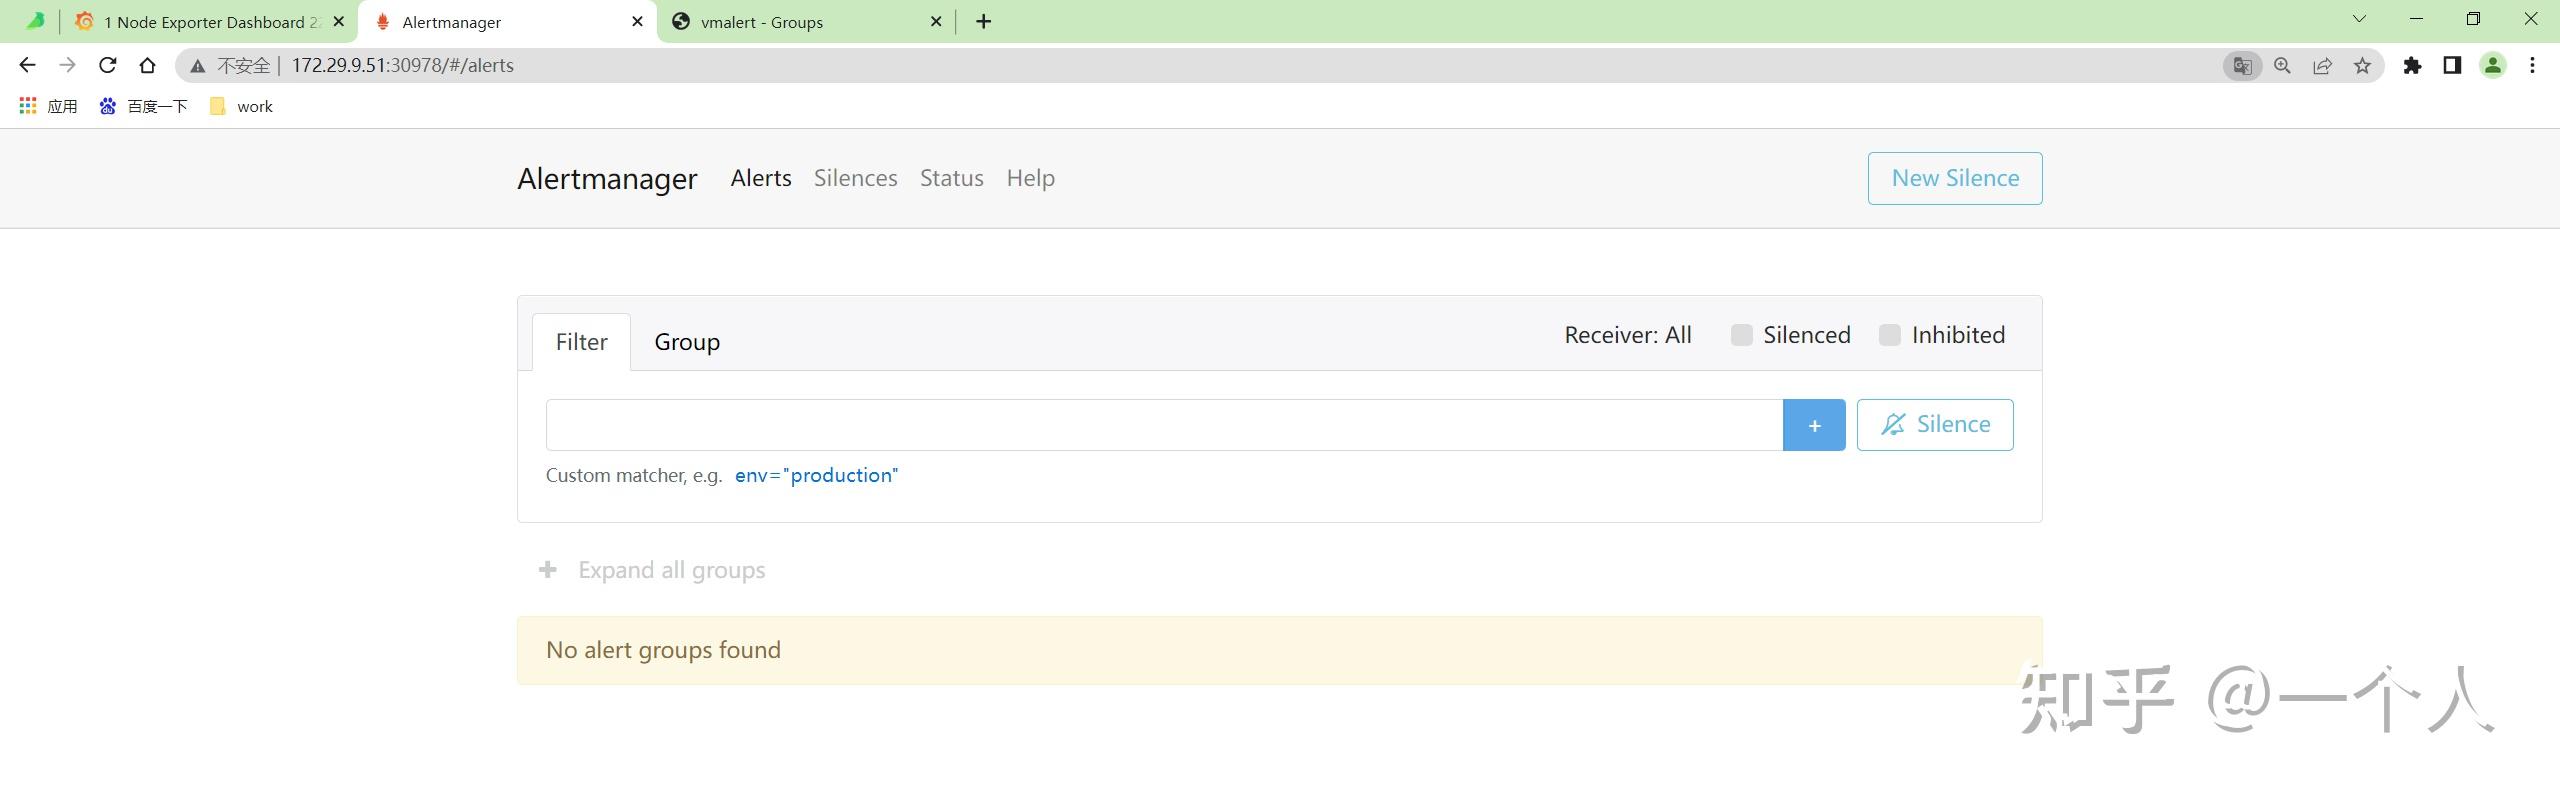Toggle the browser side panel
Viewport: 2560px width, 802px height.
2452,66
